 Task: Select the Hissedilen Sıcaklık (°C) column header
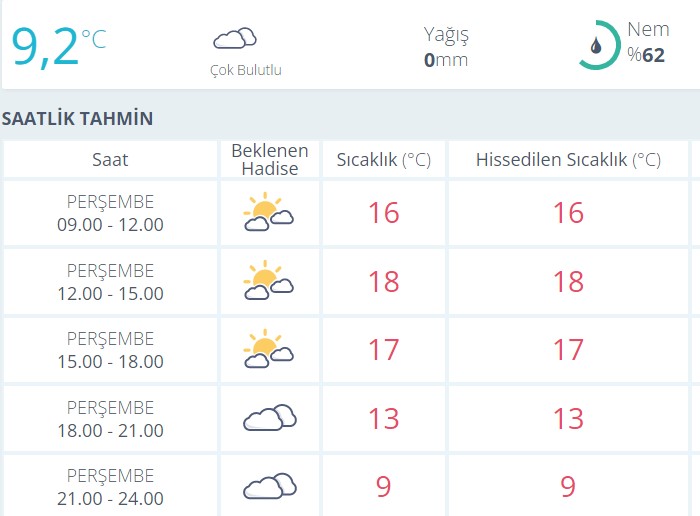click(x=568, y=159)
